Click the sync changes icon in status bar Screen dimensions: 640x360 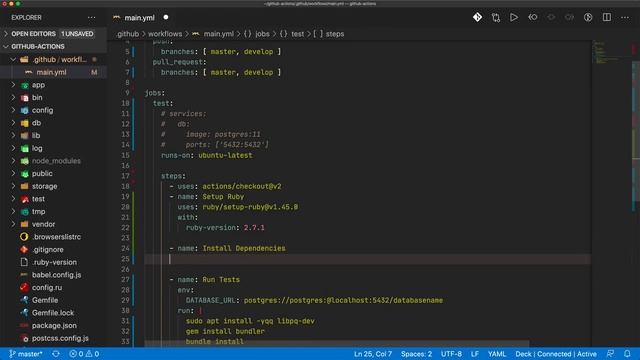click(x=56, y=354)
